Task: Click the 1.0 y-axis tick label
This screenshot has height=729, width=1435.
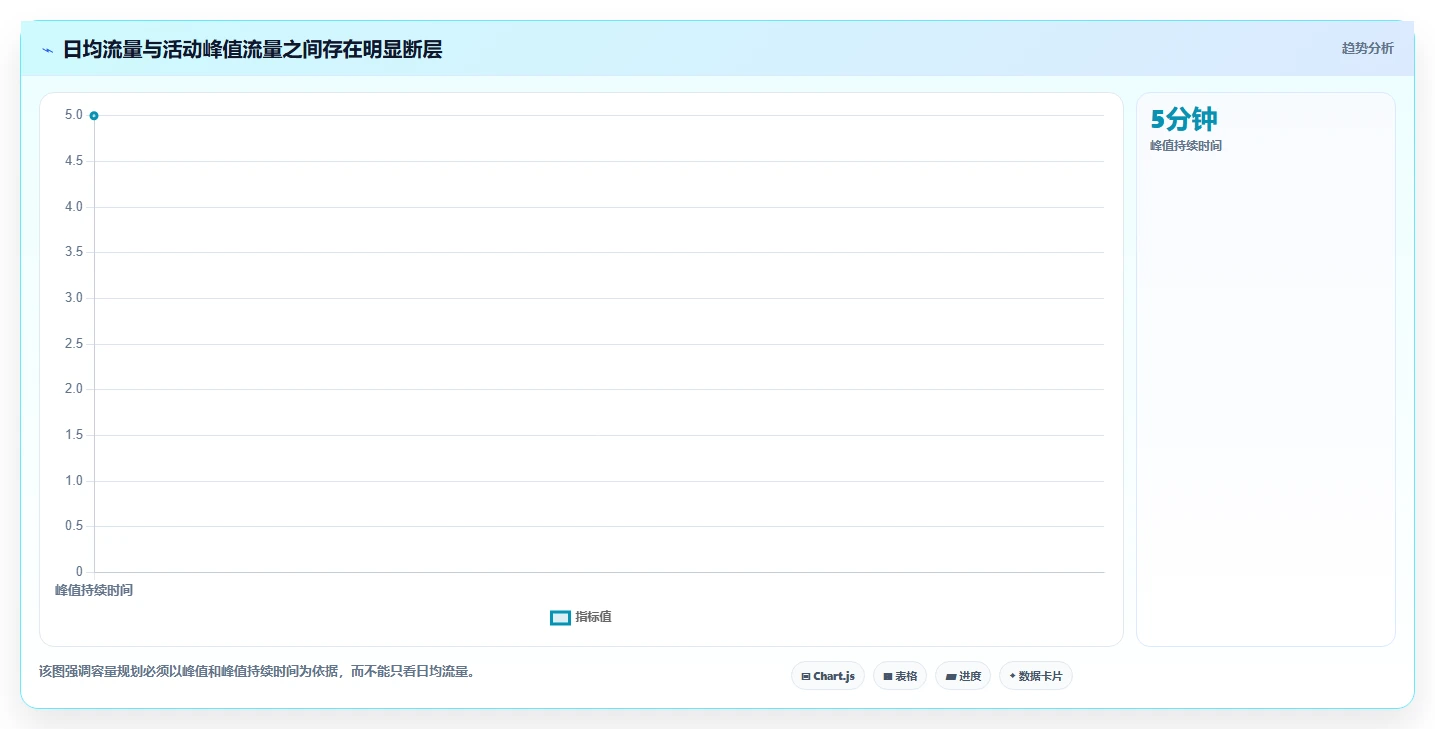Action: (74, 481)
